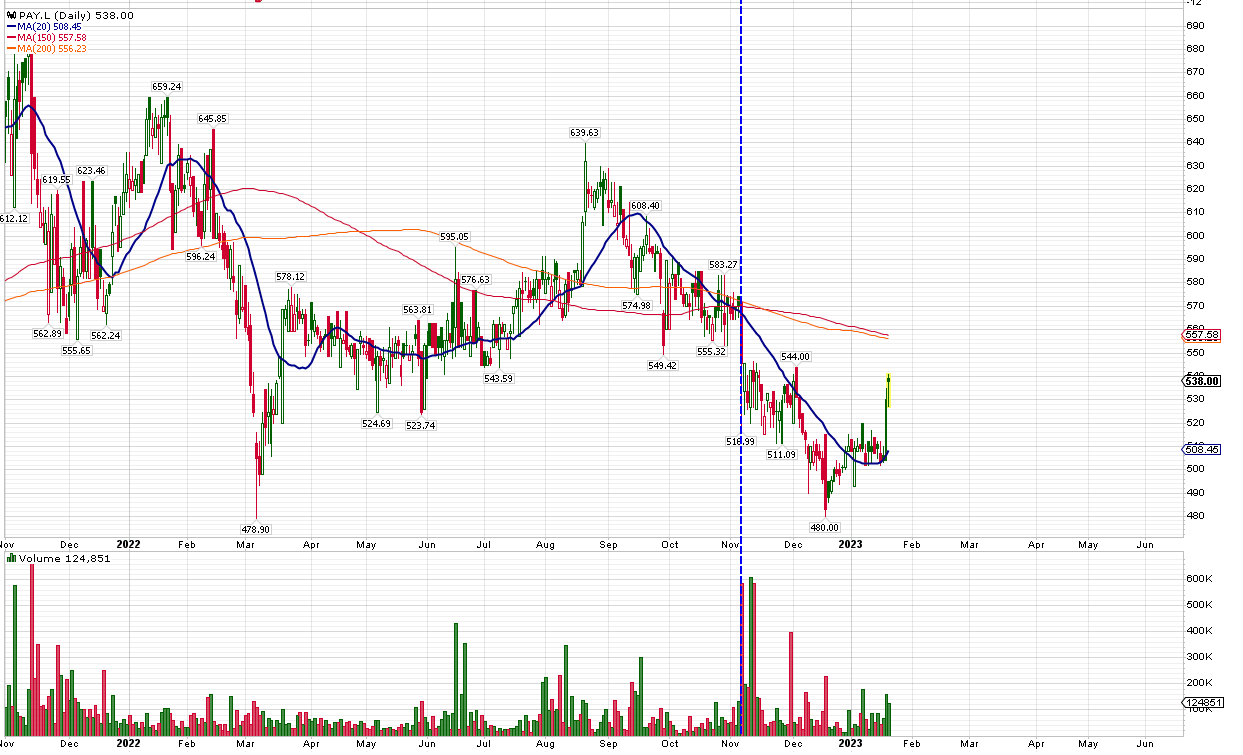Click the "MA(150) 557.58" legend text
Viewport: 1243px width, 755px height.
click(53, 38)
